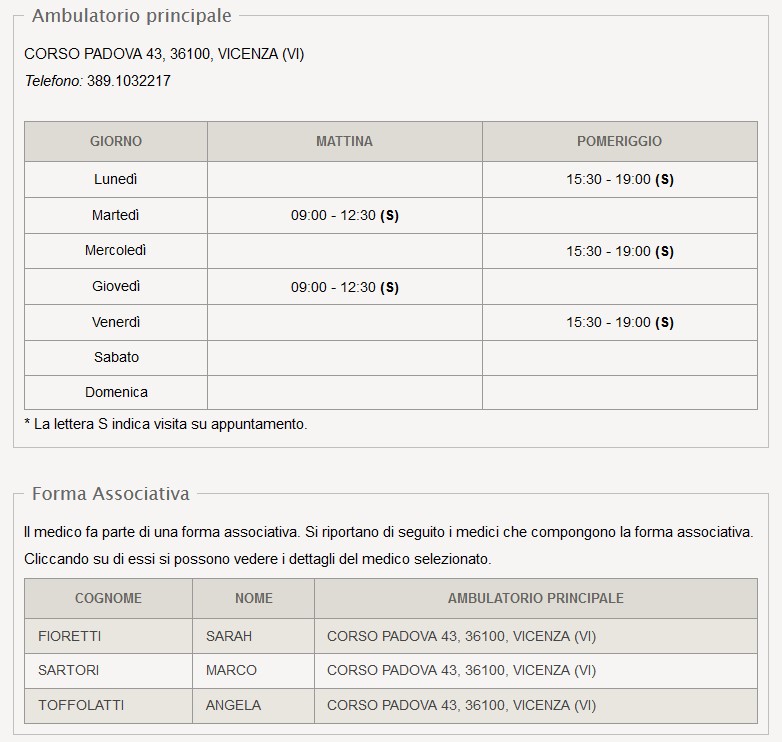The width and height of the screenshot is (782, 742).
Task: Click the address CORSO PADOVA 43 header text
Action: click(164, 54)
